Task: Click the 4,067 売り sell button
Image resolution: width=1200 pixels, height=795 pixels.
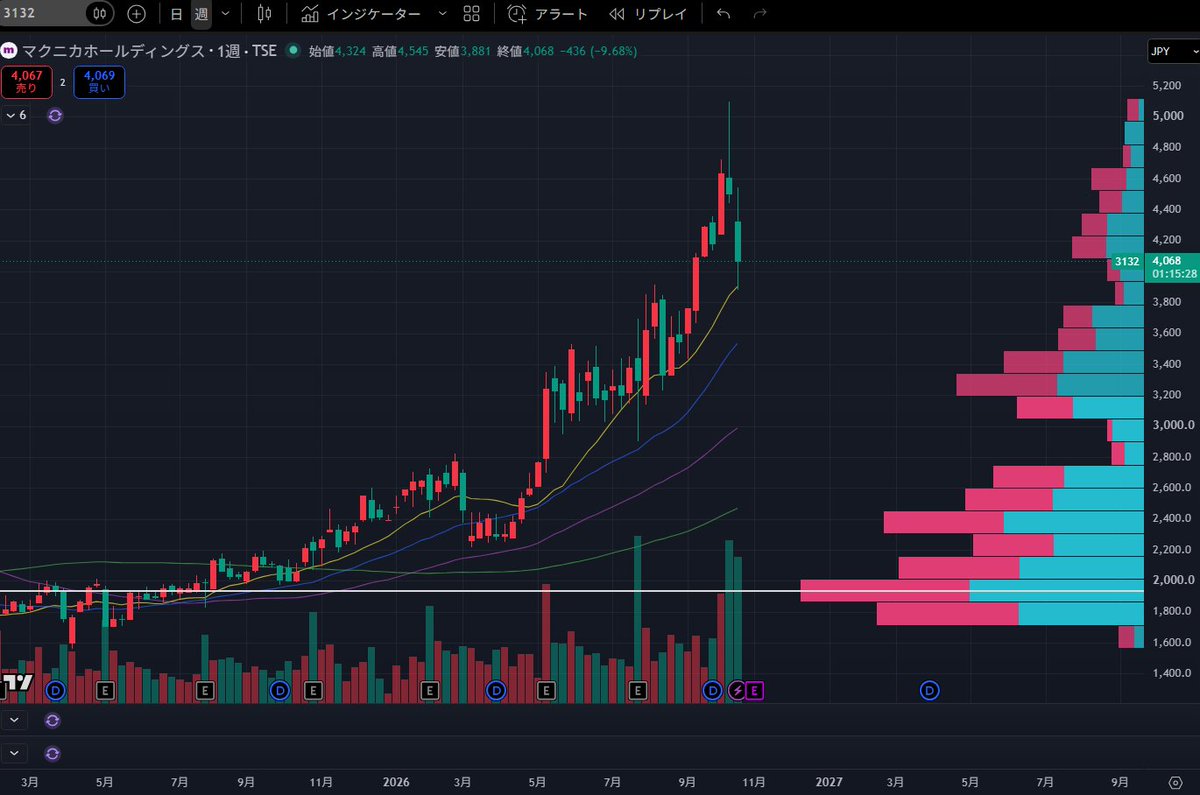Action: pos(26,82)
